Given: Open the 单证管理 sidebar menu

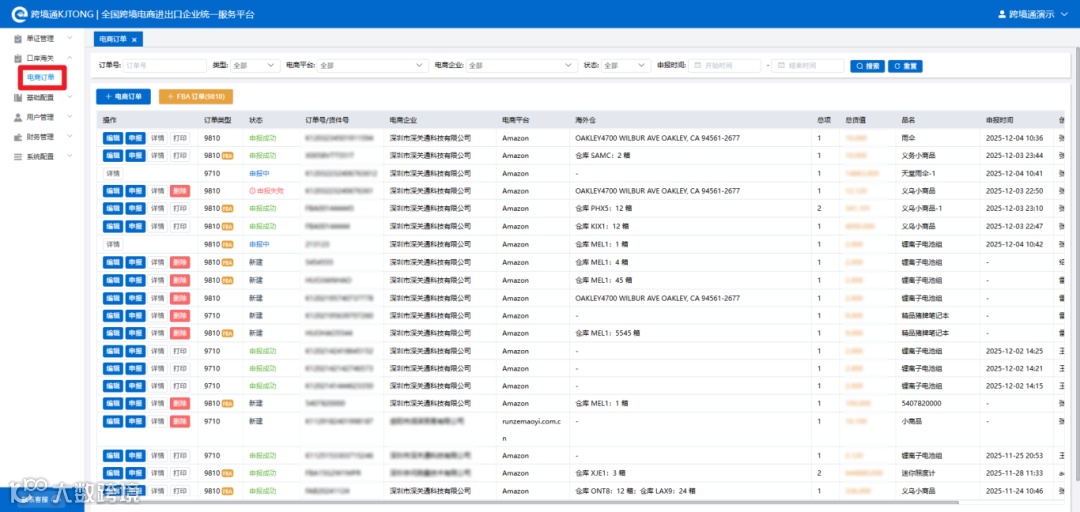Looking at the screenshot, I should click(x=42, y=39).
